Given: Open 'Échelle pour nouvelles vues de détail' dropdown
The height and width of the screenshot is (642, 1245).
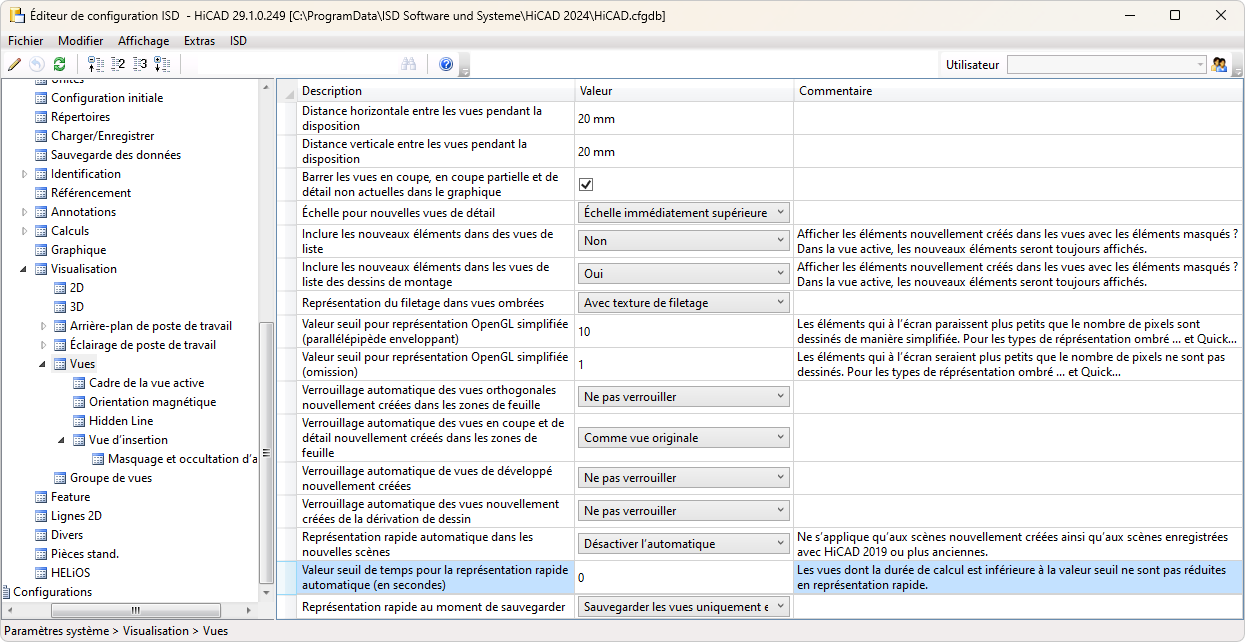Looking at the screenshot, I should coord(684,212).
